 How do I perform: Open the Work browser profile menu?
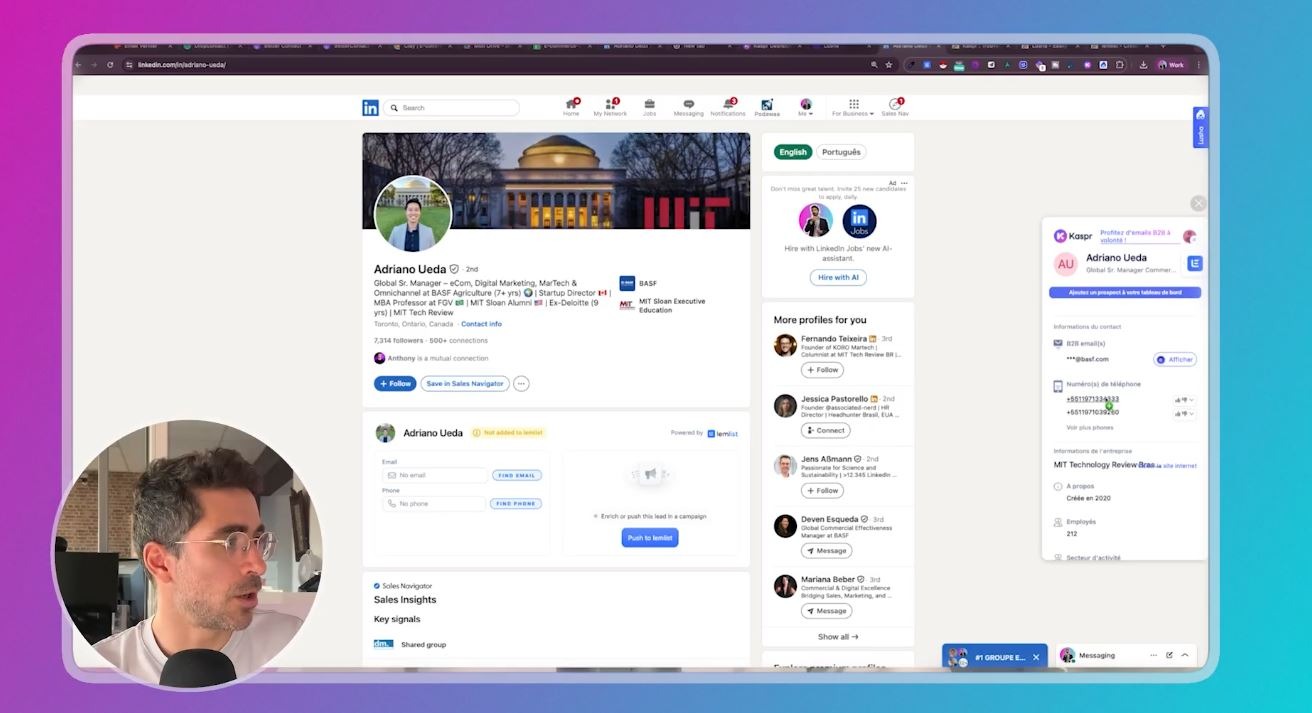coord(1171,65)
